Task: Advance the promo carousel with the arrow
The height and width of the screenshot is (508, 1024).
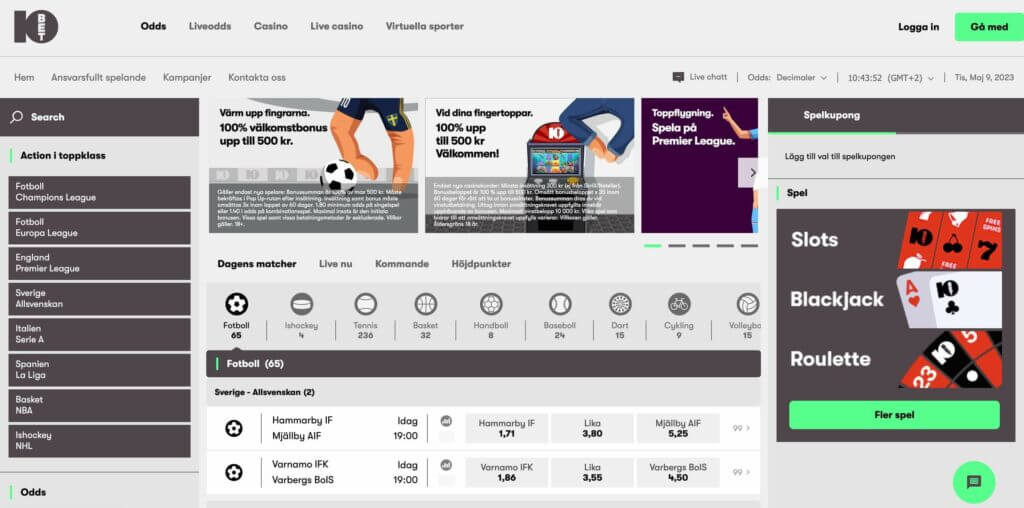Action: click(752, 173)
